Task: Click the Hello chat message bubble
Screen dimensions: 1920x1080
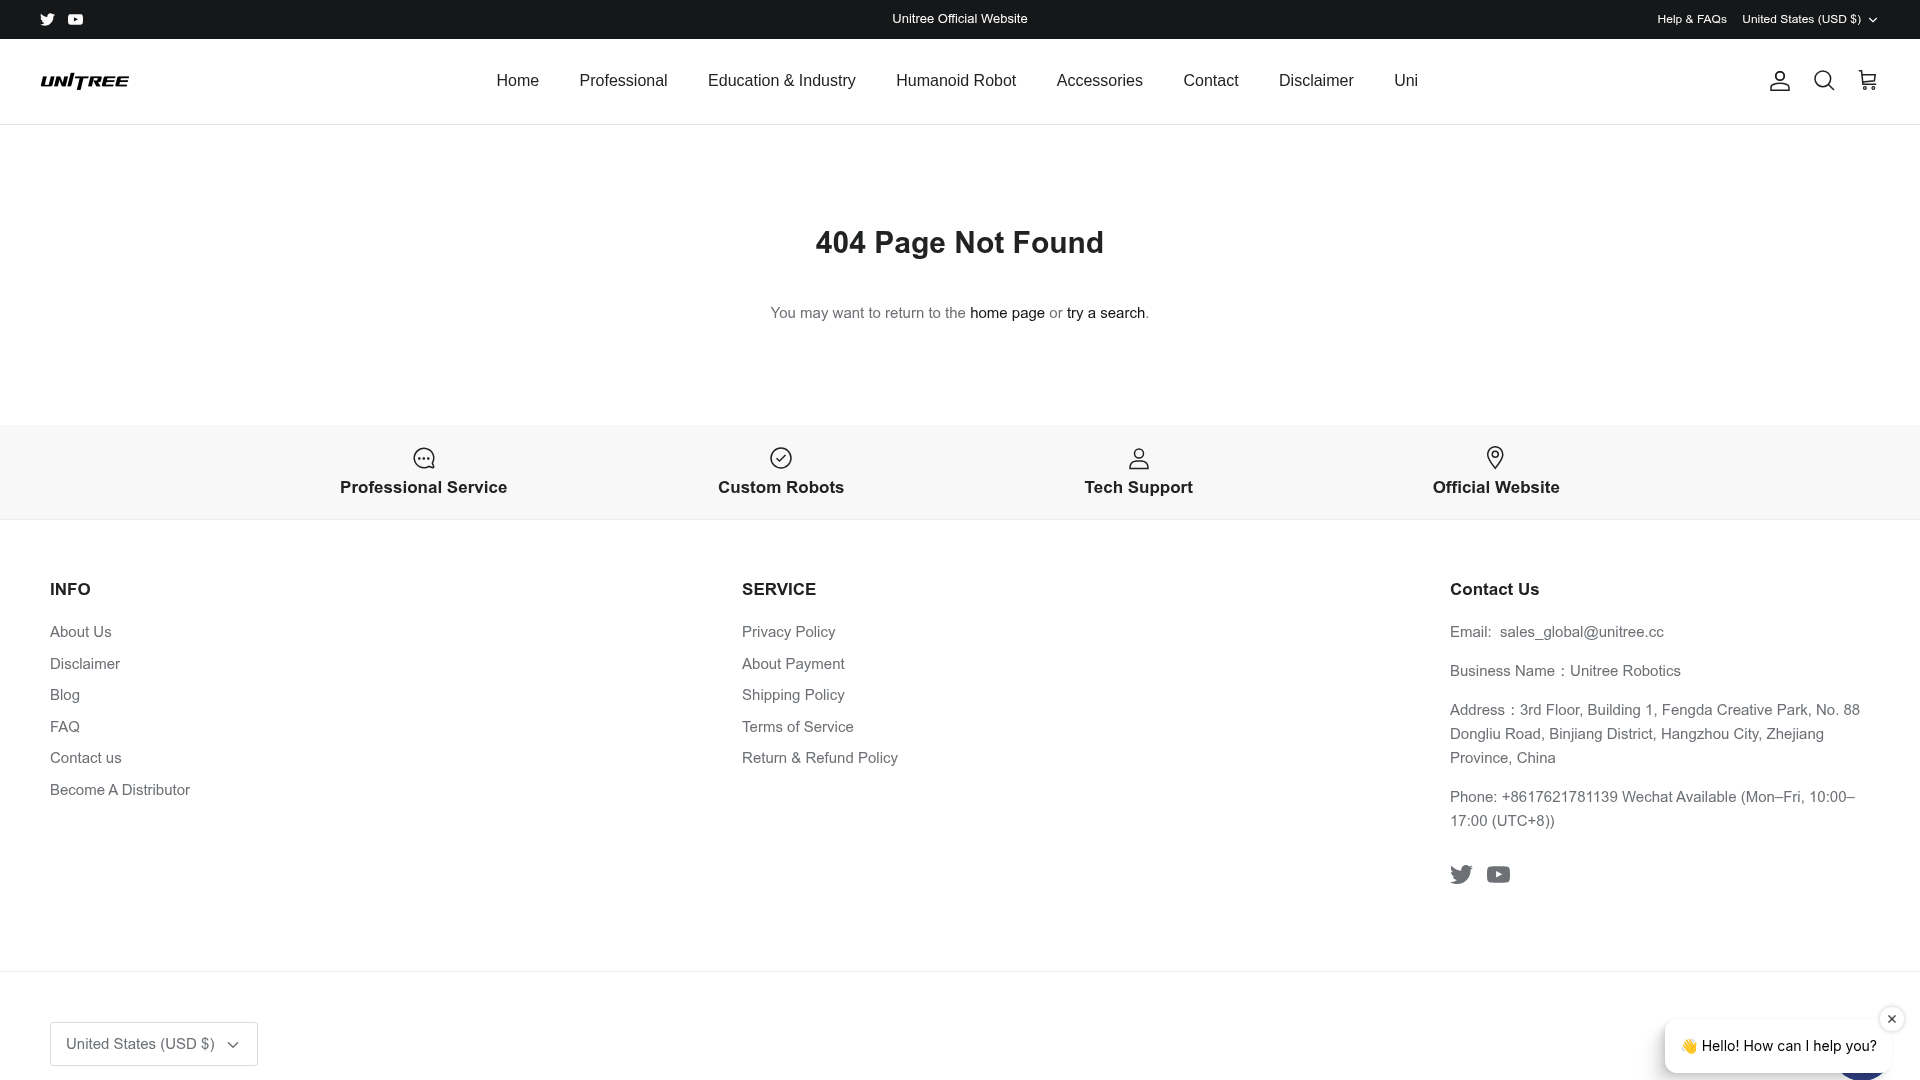Action: point(1777,1046)
